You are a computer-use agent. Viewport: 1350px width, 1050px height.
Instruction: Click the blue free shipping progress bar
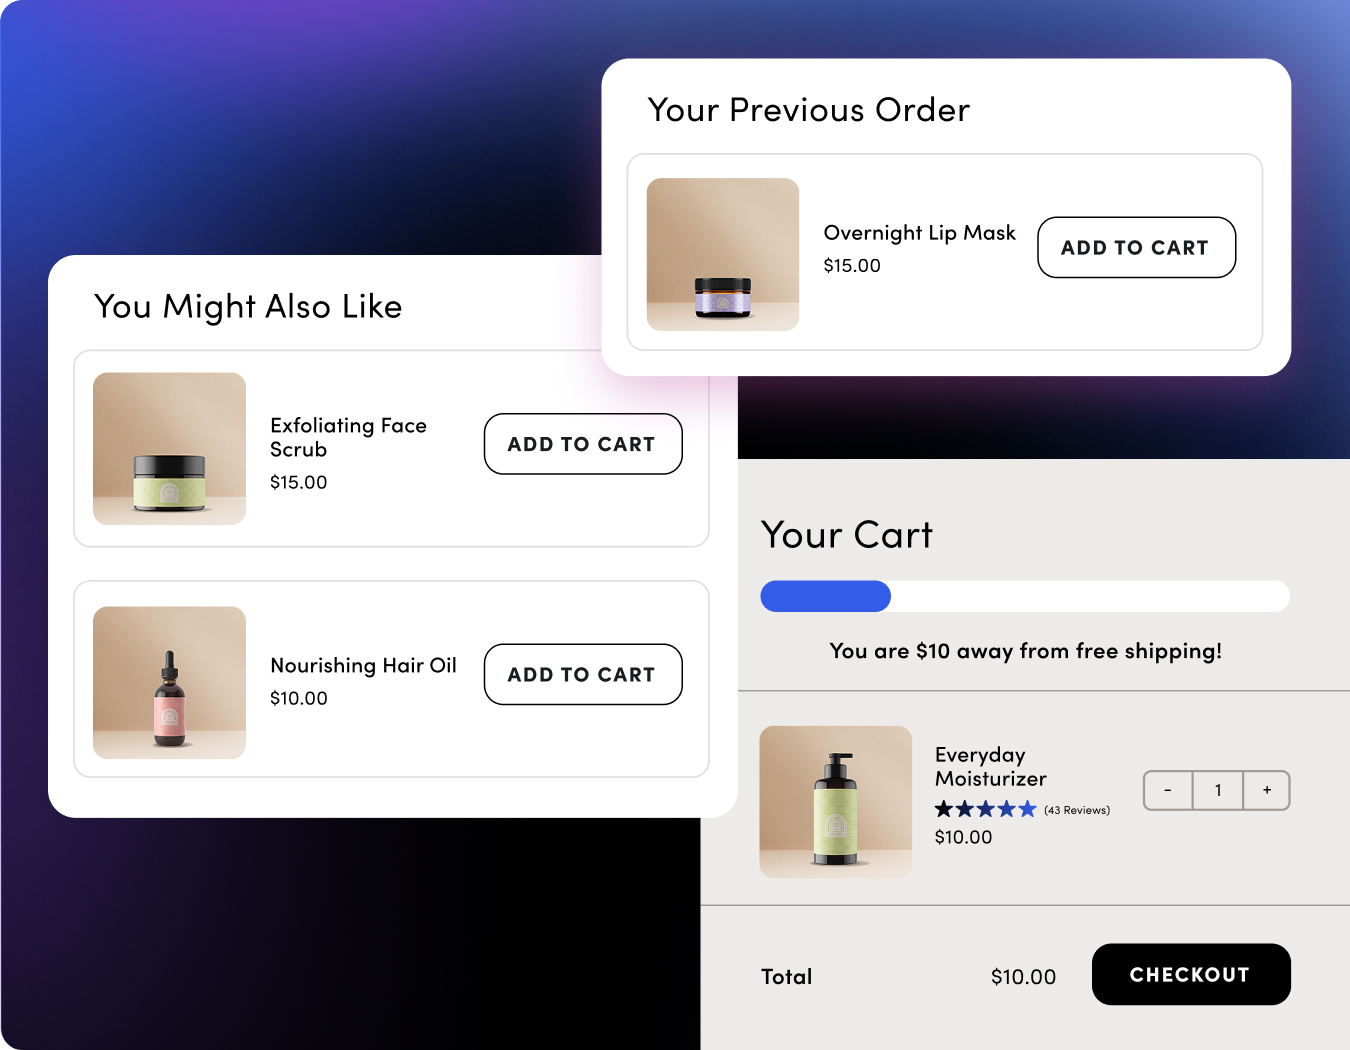825,596
